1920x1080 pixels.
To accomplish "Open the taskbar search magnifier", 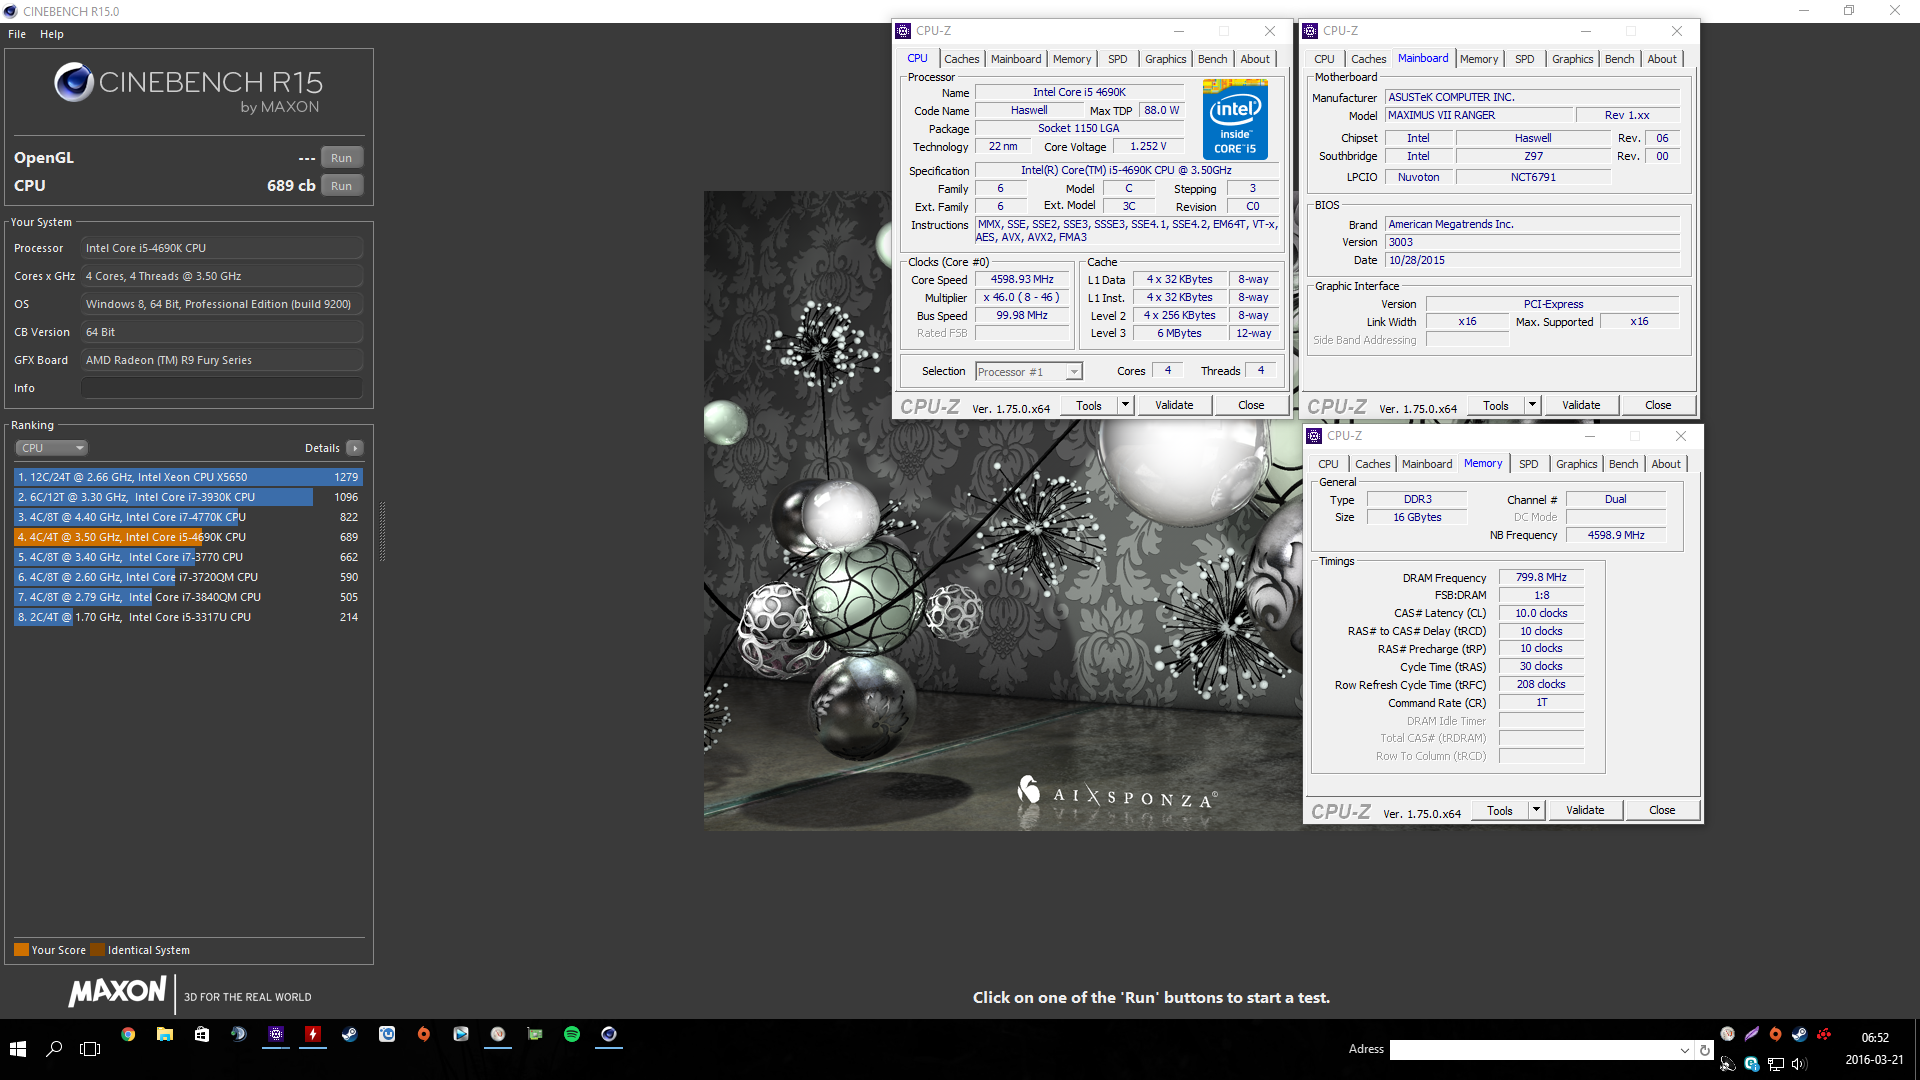I will click(54, 1049).
